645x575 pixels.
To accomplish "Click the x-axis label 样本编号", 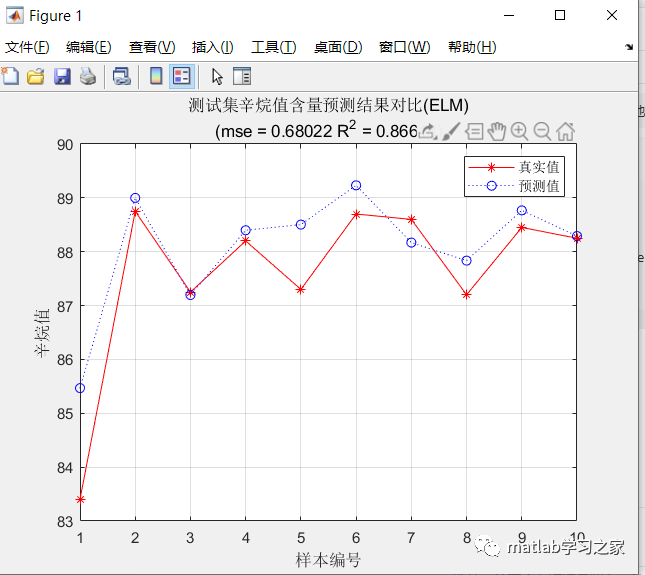I will click(328, 560).
